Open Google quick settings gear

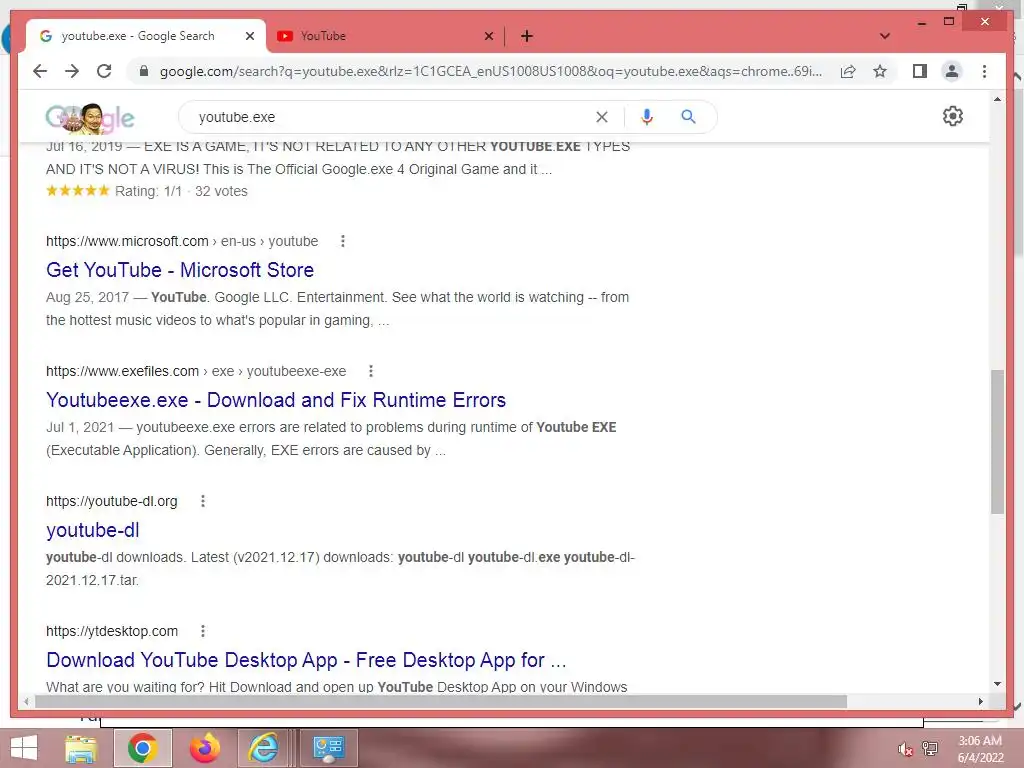[x=953, y=116]
